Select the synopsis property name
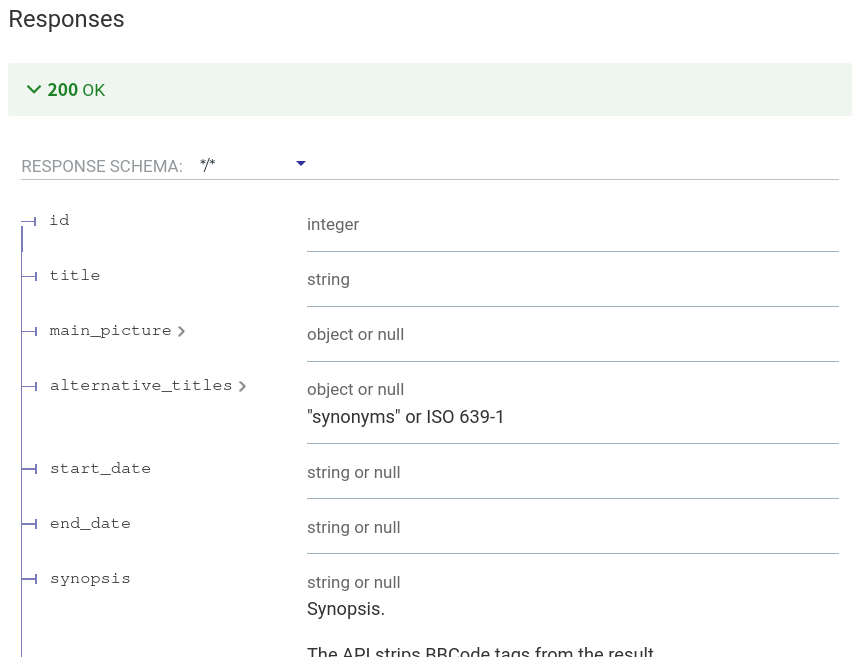Image resolution: width=863 pixels, height=657 pixels. pyautogui.click(x=90, y=578)
